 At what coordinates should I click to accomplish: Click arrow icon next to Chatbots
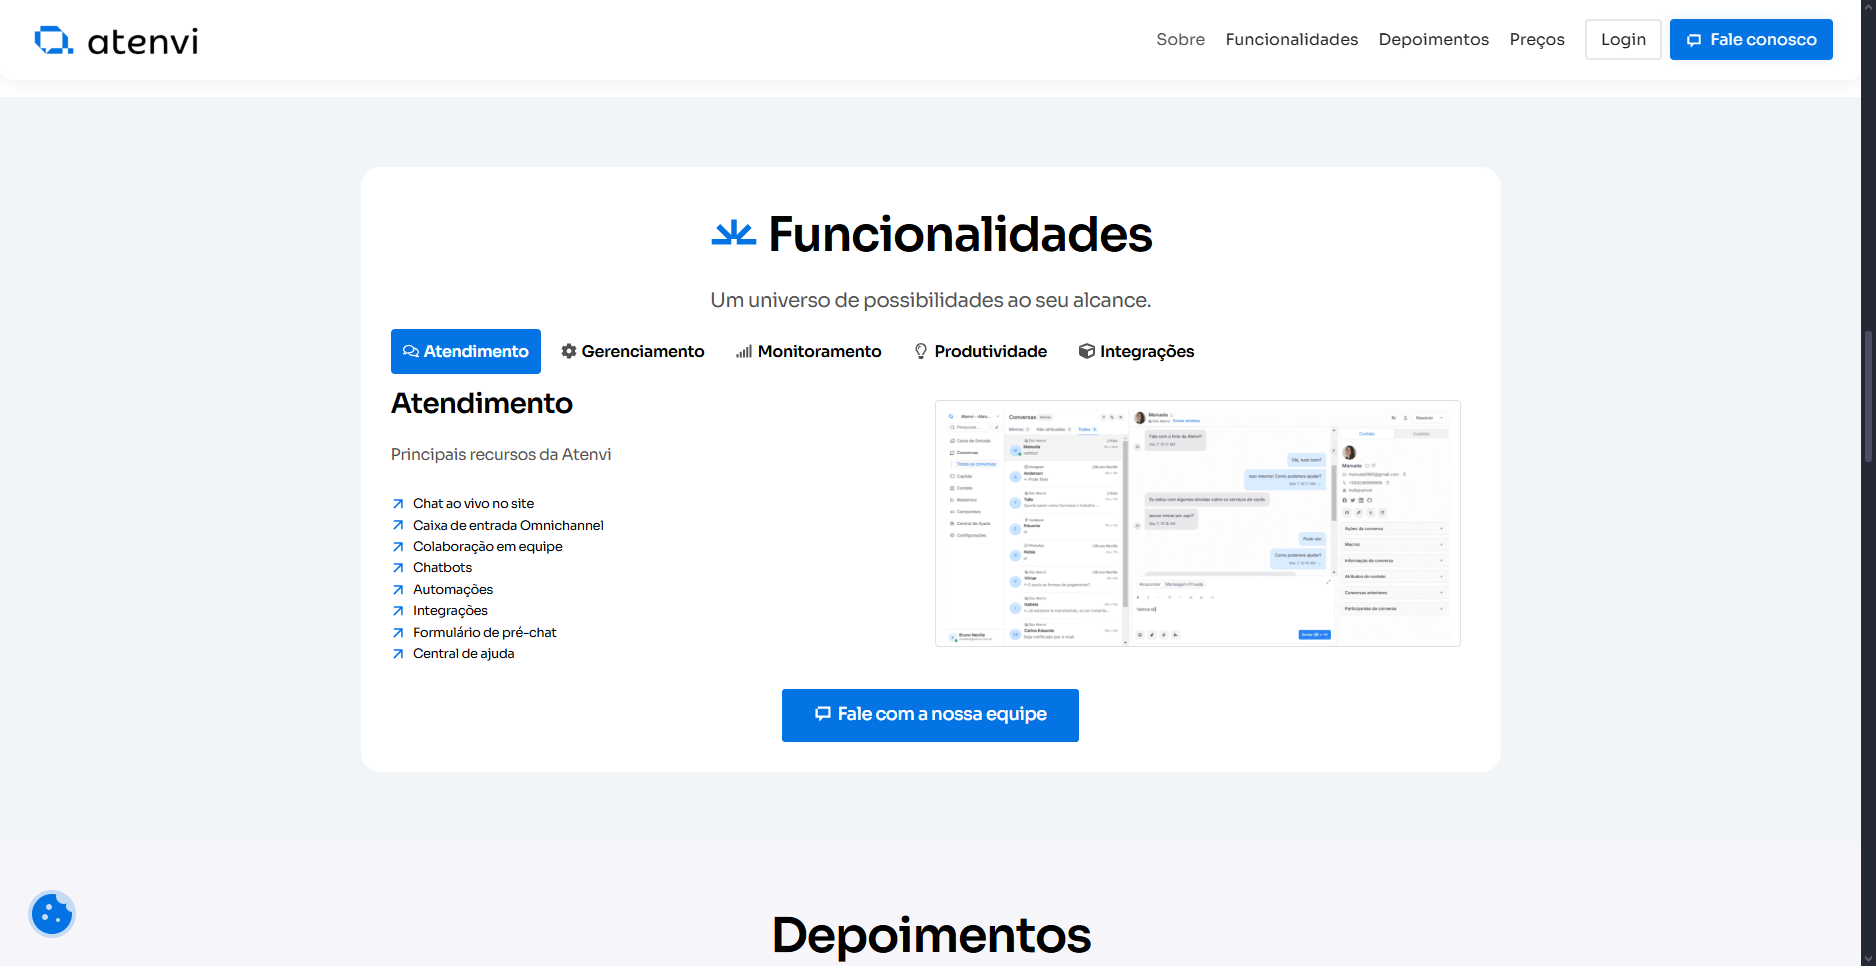pos(398,568)
